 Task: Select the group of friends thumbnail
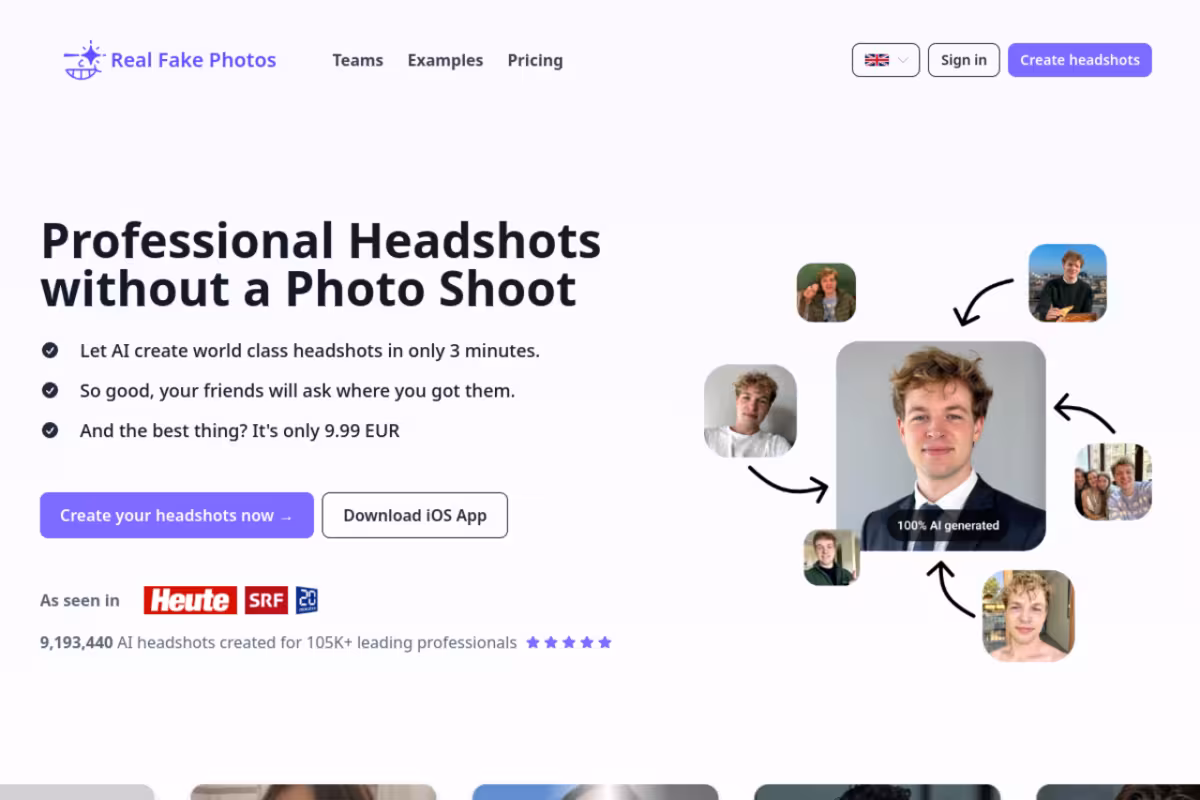pos(1113,482)
